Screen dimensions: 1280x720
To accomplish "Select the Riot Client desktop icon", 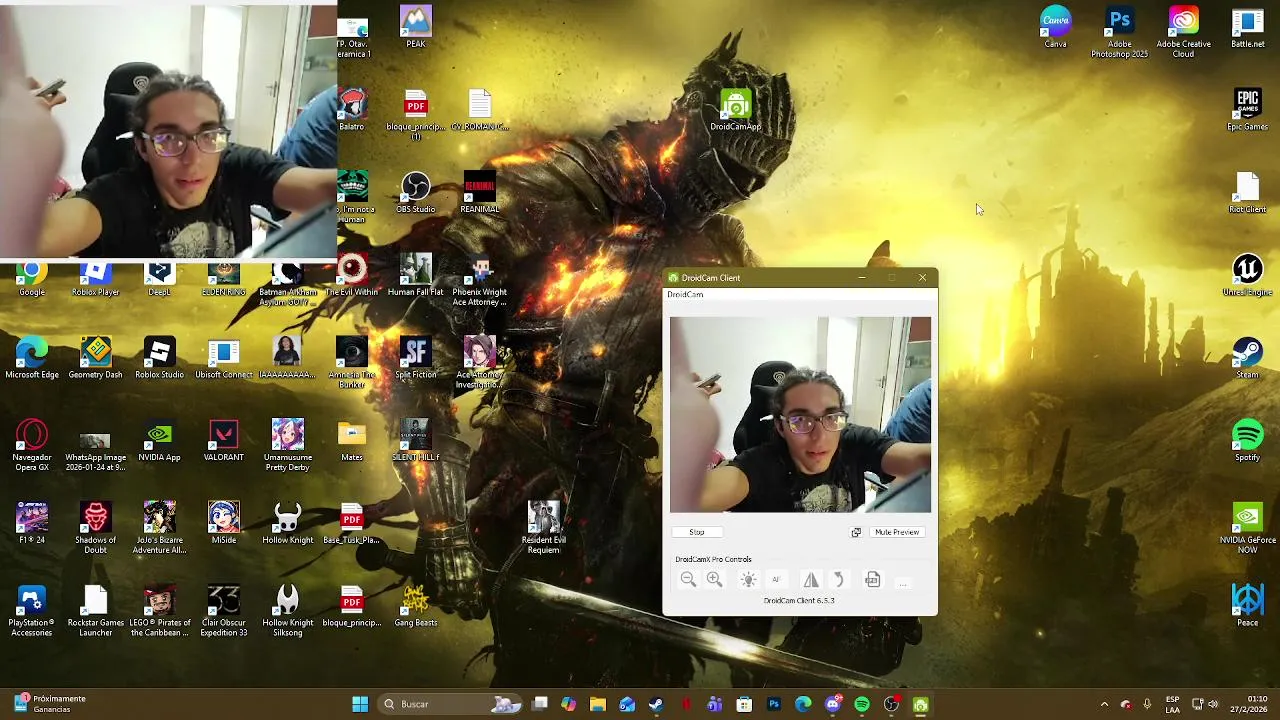I will point(1248,193).
